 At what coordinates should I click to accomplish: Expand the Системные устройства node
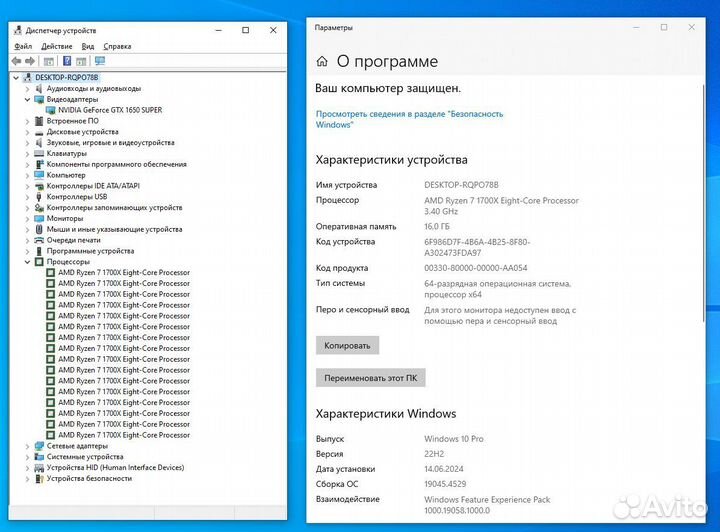[x=28, y=457]
